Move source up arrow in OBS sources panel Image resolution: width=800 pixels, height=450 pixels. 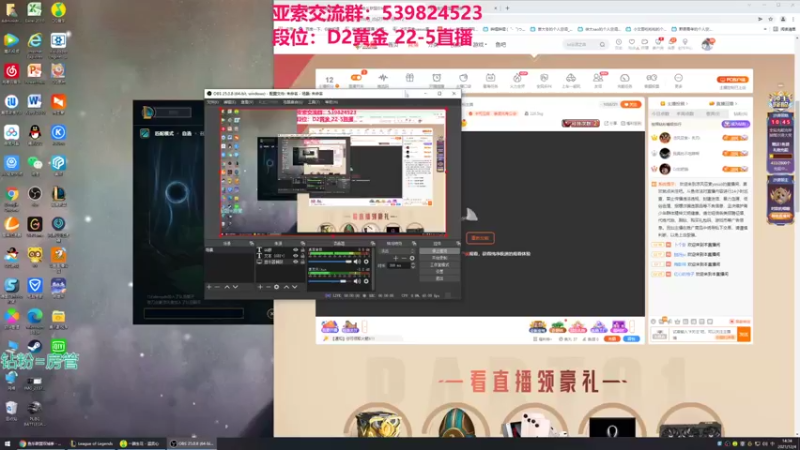[x=286, y=287]
